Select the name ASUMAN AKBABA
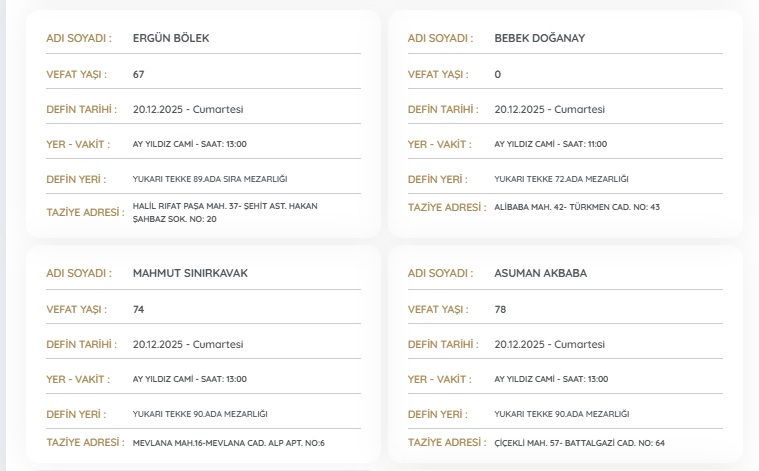The height and width of the screenshot is (471, 759). (540, 274)
